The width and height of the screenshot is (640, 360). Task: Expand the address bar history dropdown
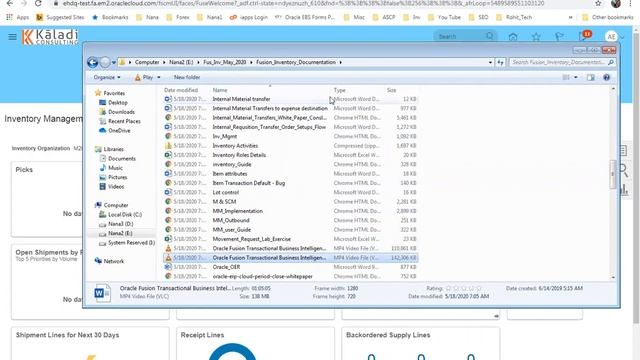pyautogui.click(x=490, y=62)
